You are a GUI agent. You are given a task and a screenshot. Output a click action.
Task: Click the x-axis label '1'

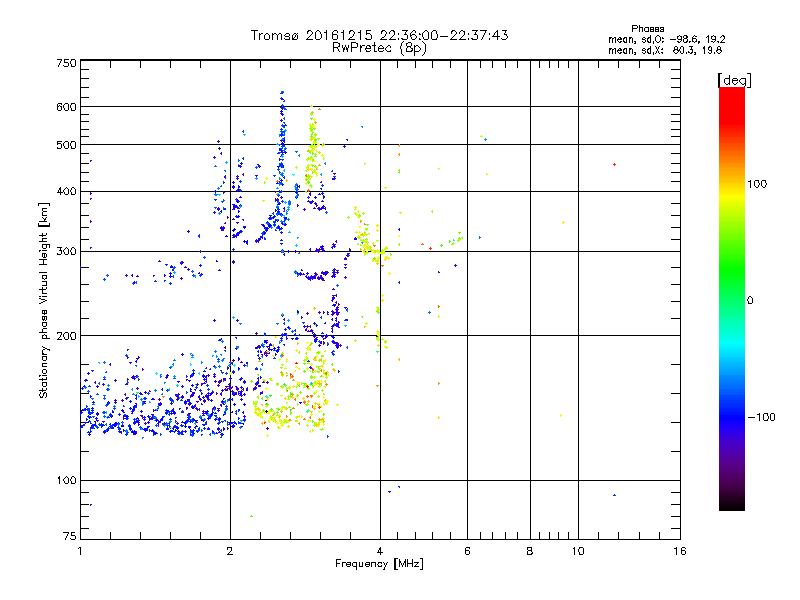80,551
